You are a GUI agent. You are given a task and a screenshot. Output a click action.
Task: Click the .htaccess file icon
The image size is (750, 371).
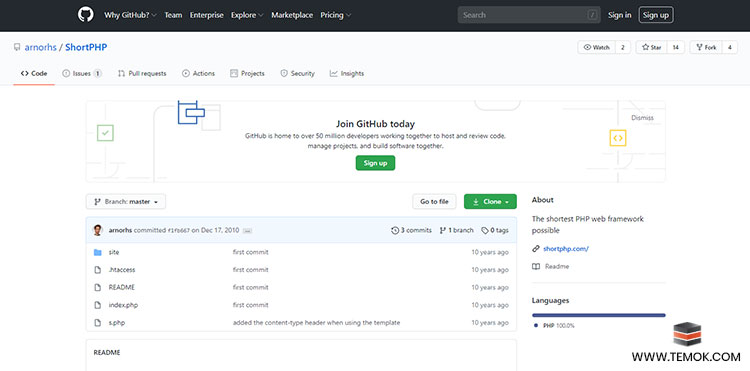point(98,270)
